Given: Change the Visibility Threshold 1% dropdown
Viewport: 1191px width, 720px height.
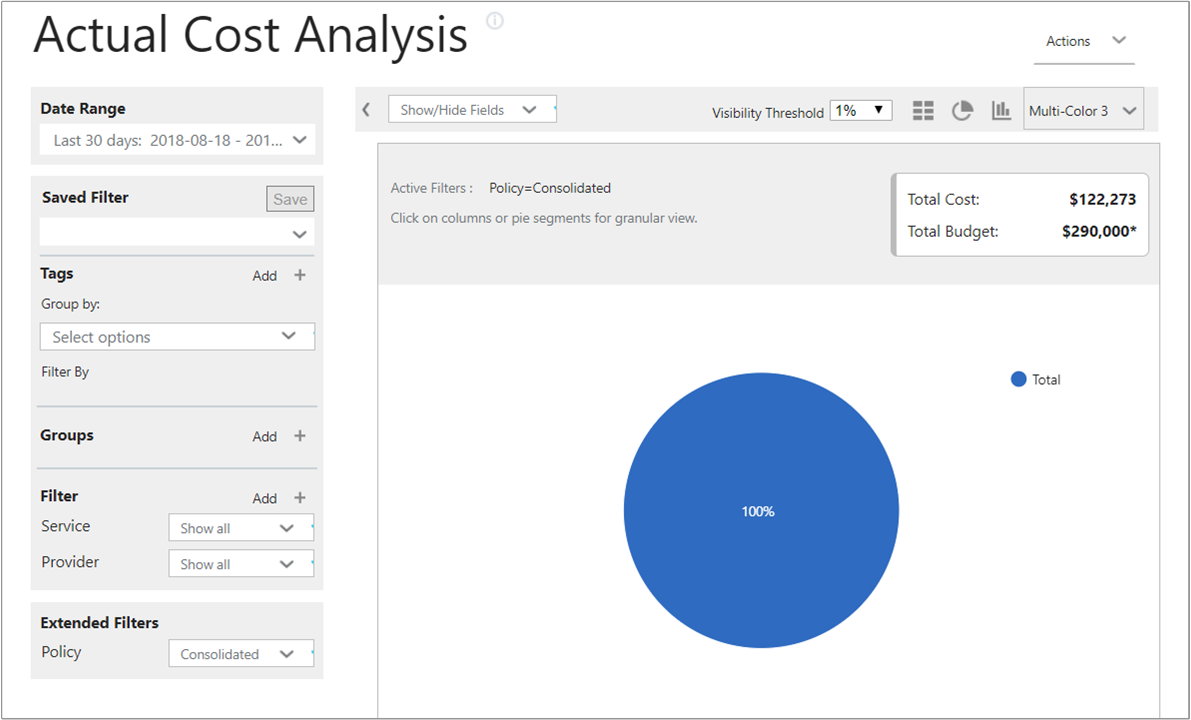Looking at the screenshot, I should tap(861, 111).
